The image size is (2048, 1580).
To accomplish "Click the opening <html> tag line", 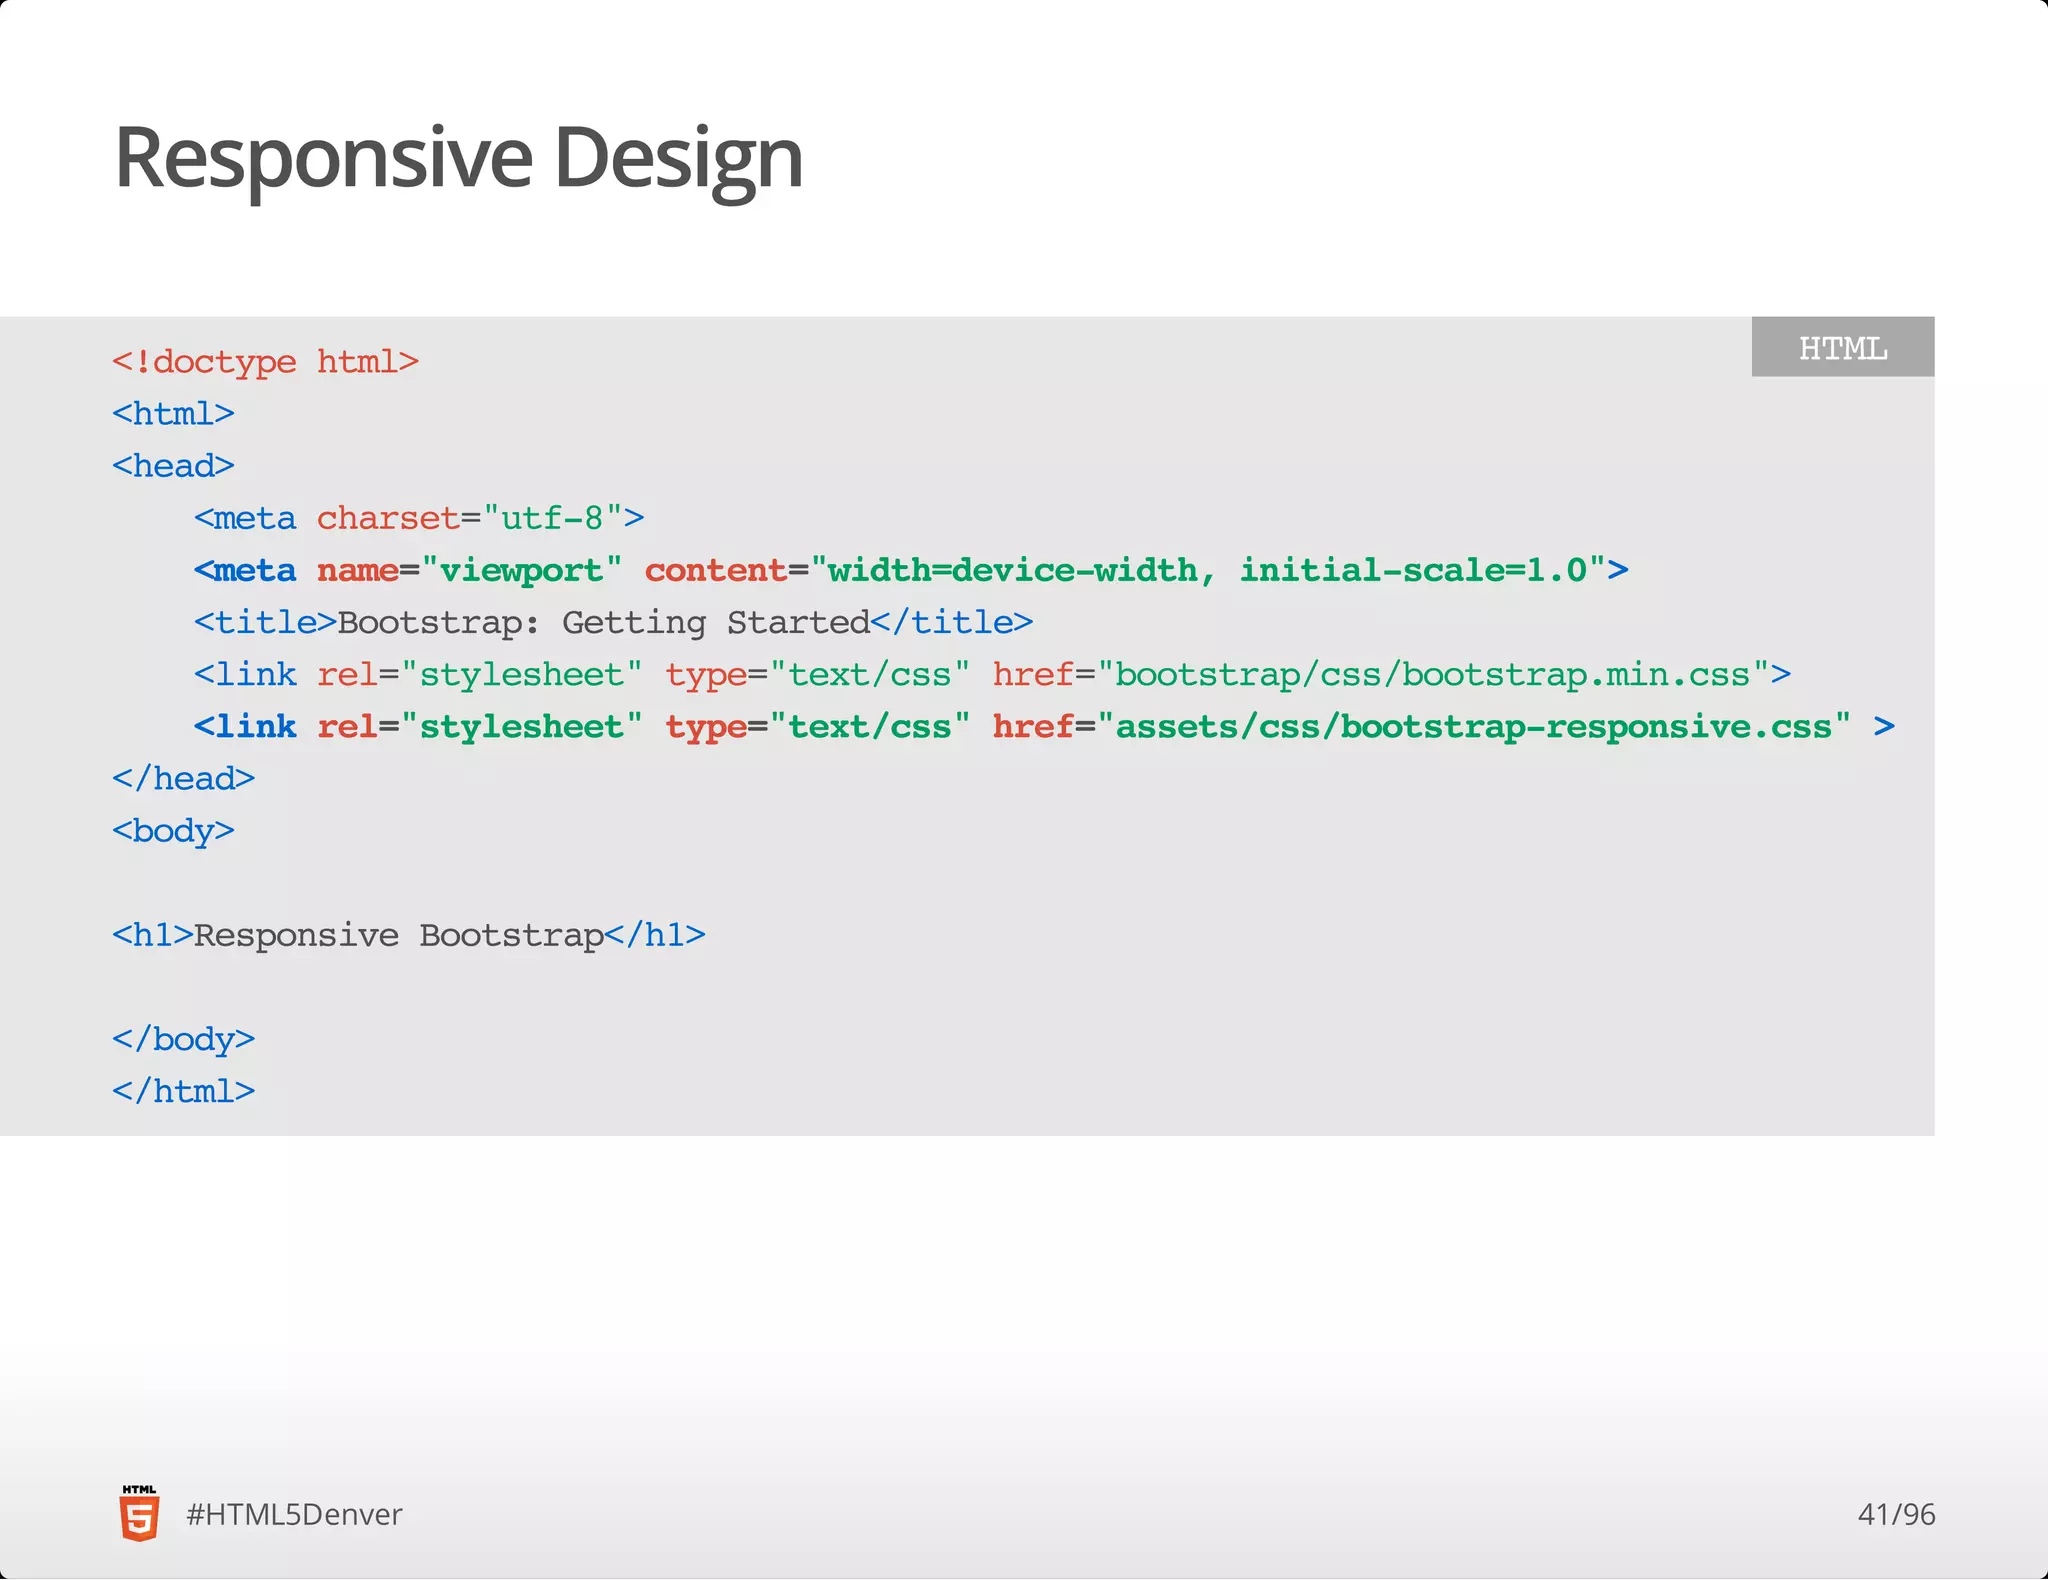I will click(x=173, y=413).
